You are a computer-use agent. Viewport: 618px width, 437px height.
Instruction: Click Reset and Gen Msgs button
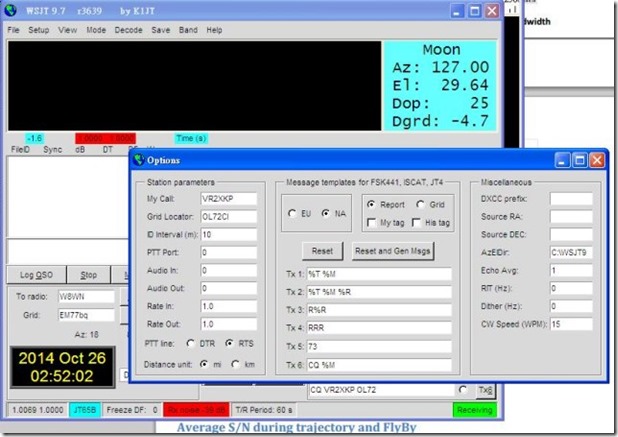pos(393,251)
